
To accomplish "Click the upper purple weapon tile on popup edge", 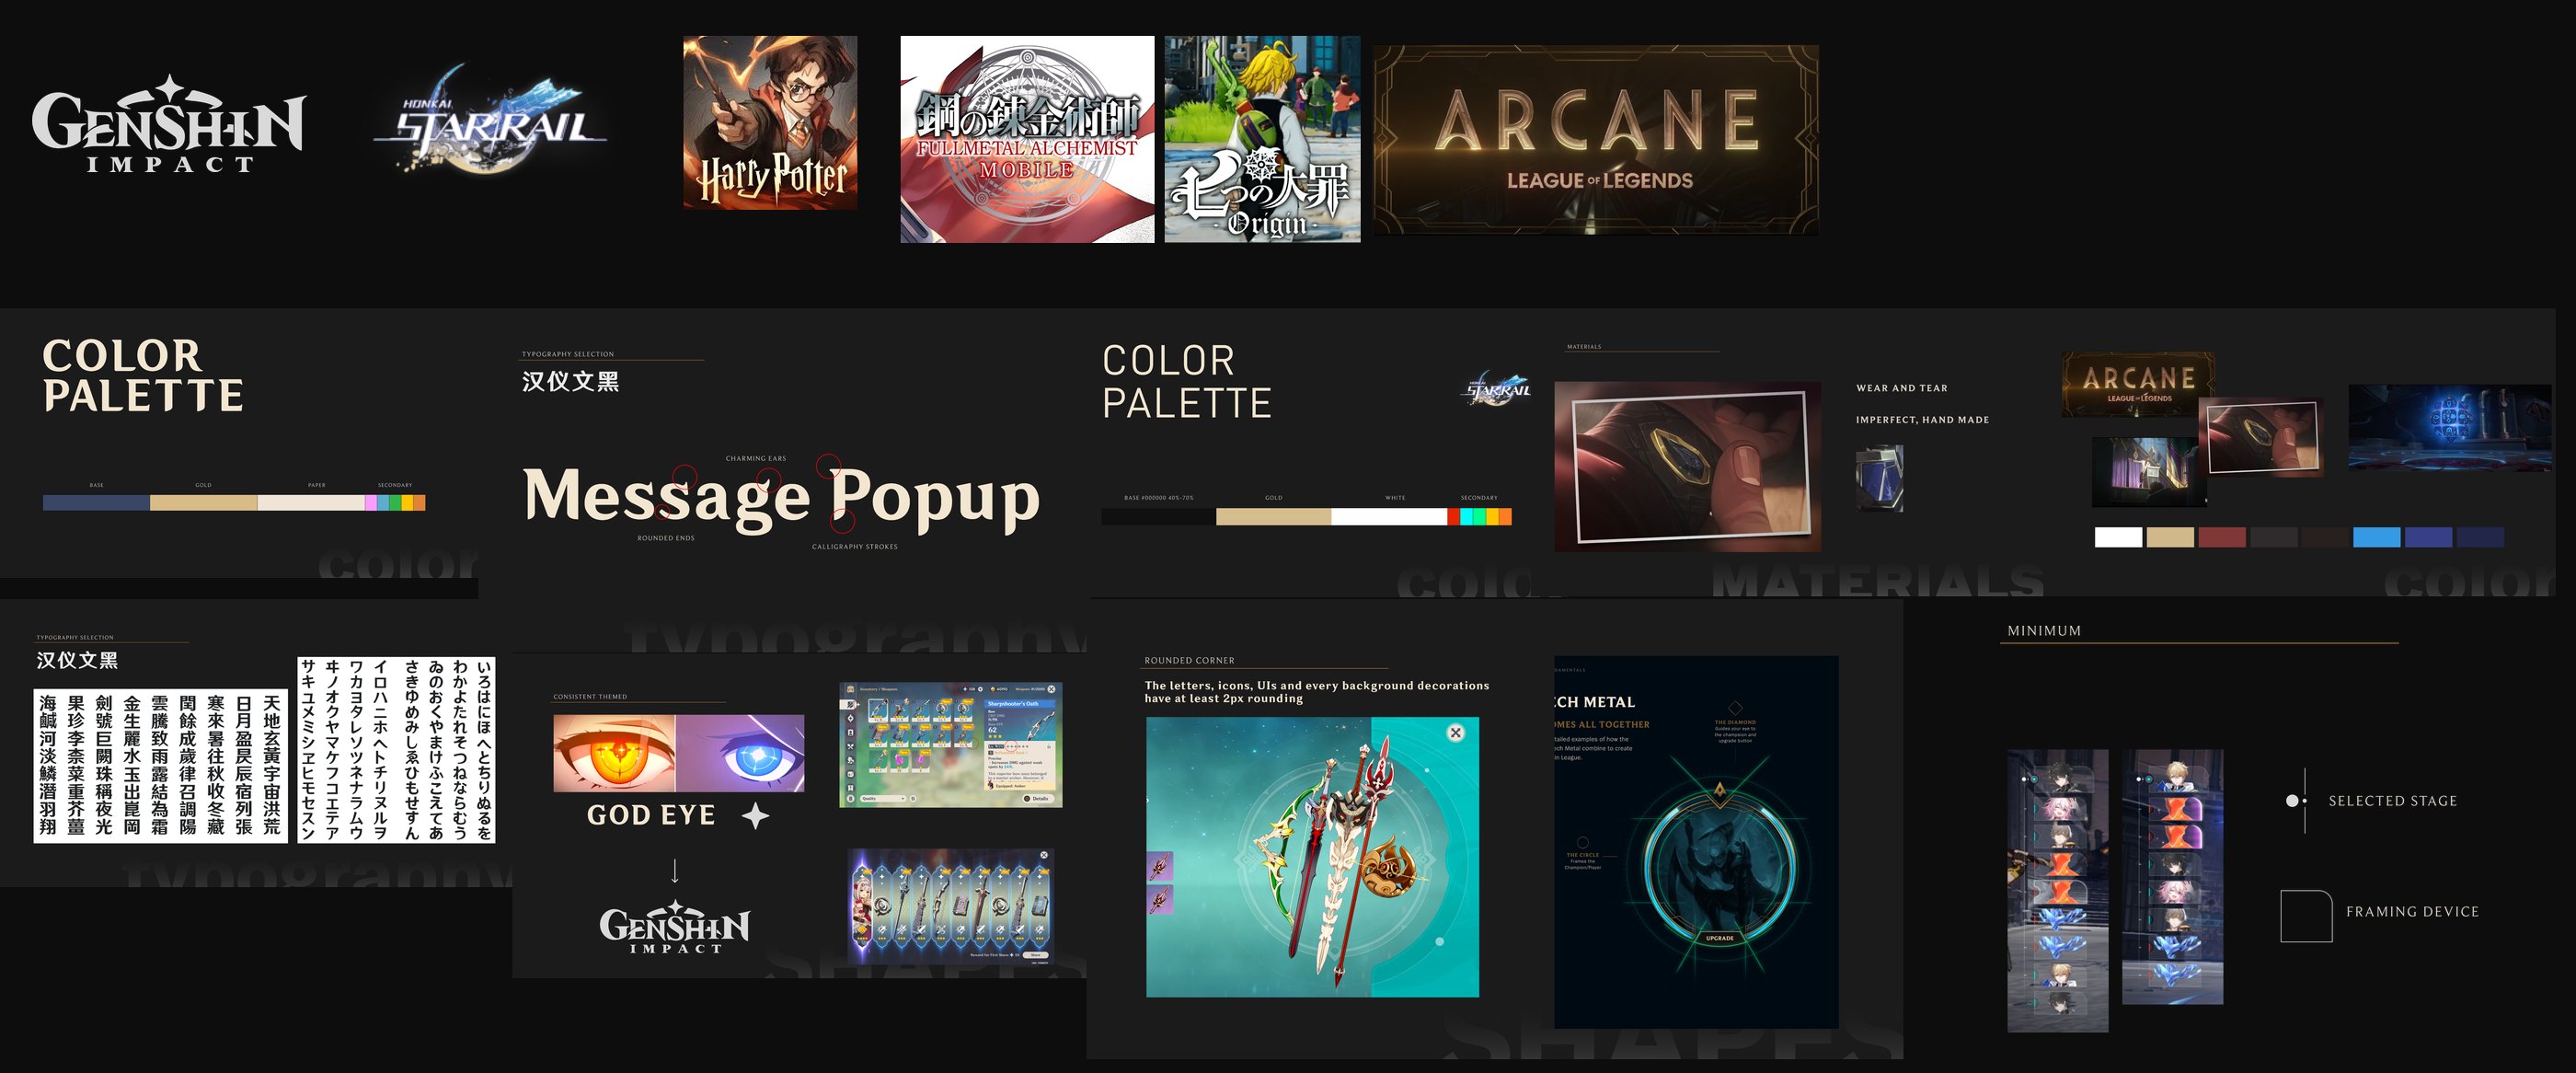I will [x=1158, y=866].
